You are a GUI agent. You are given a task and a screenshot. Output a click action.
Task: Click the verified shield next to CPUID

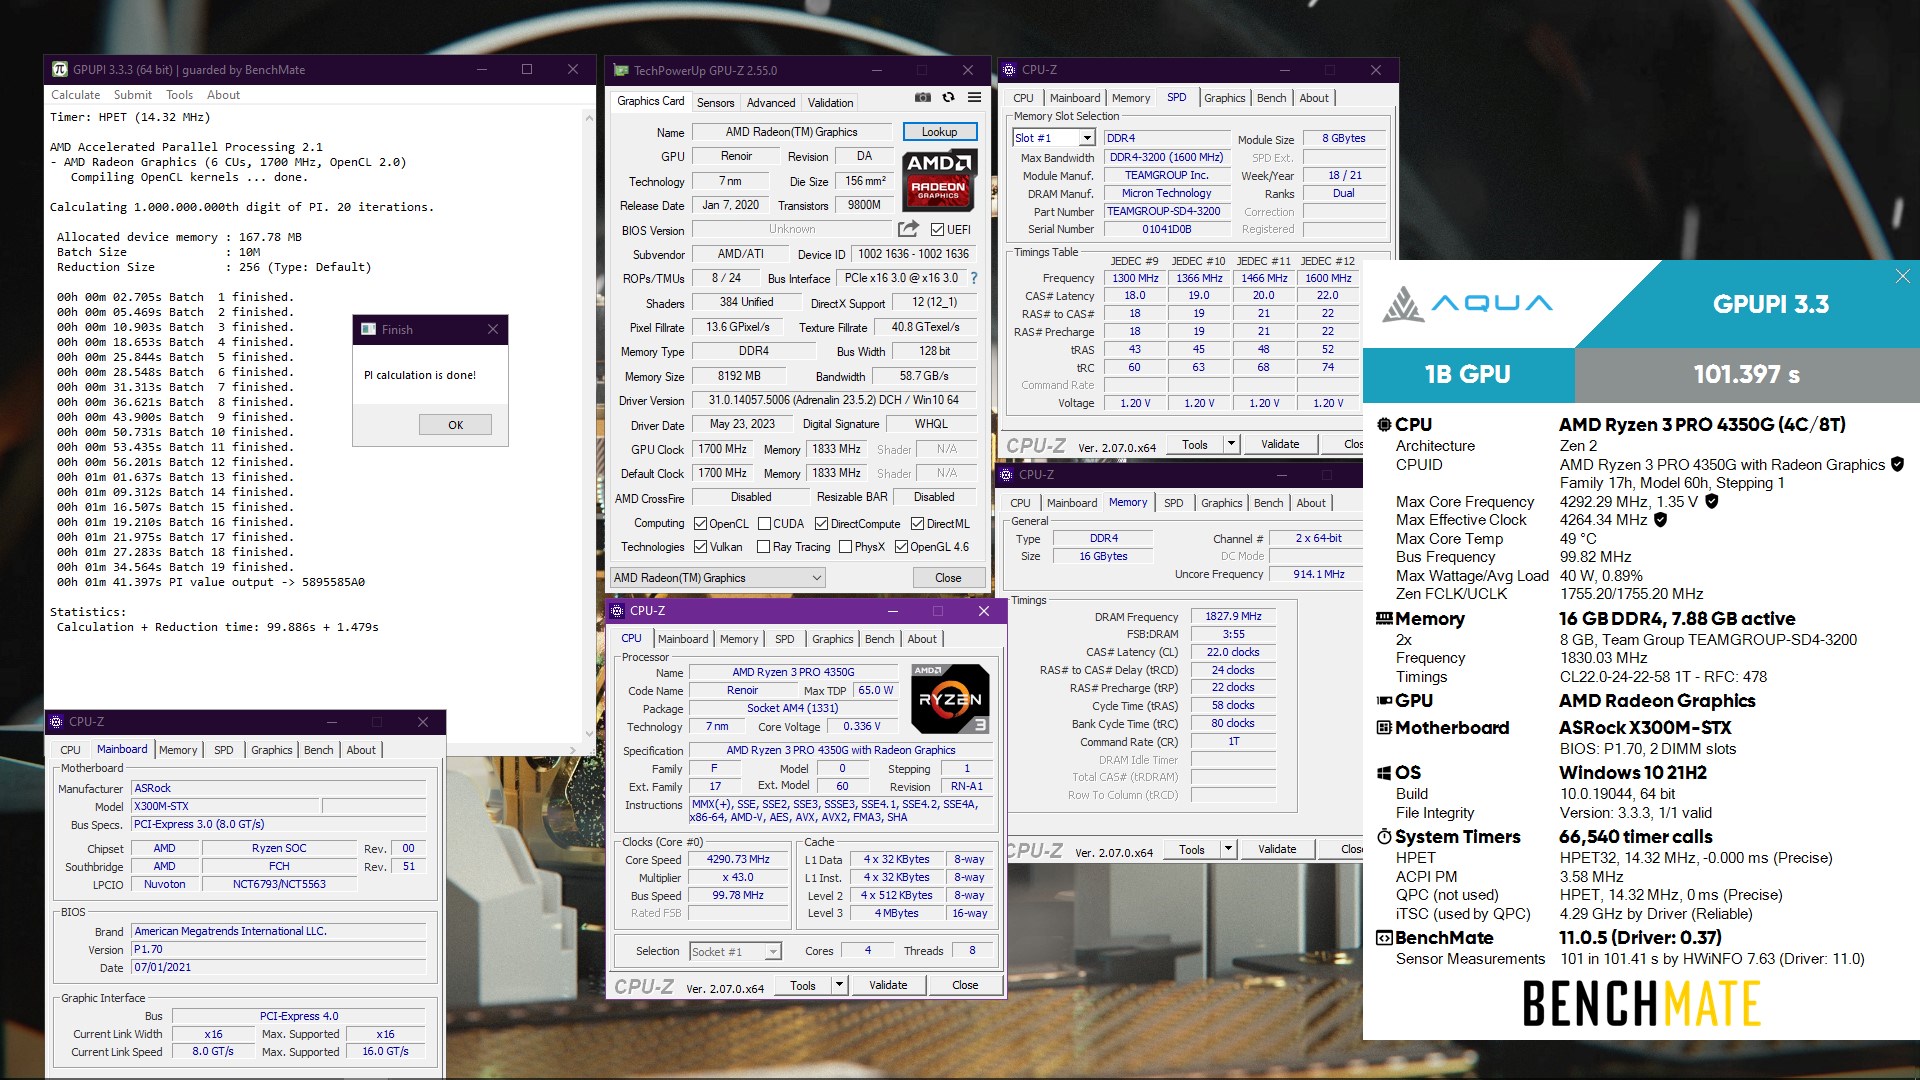tap(1897, 464)
